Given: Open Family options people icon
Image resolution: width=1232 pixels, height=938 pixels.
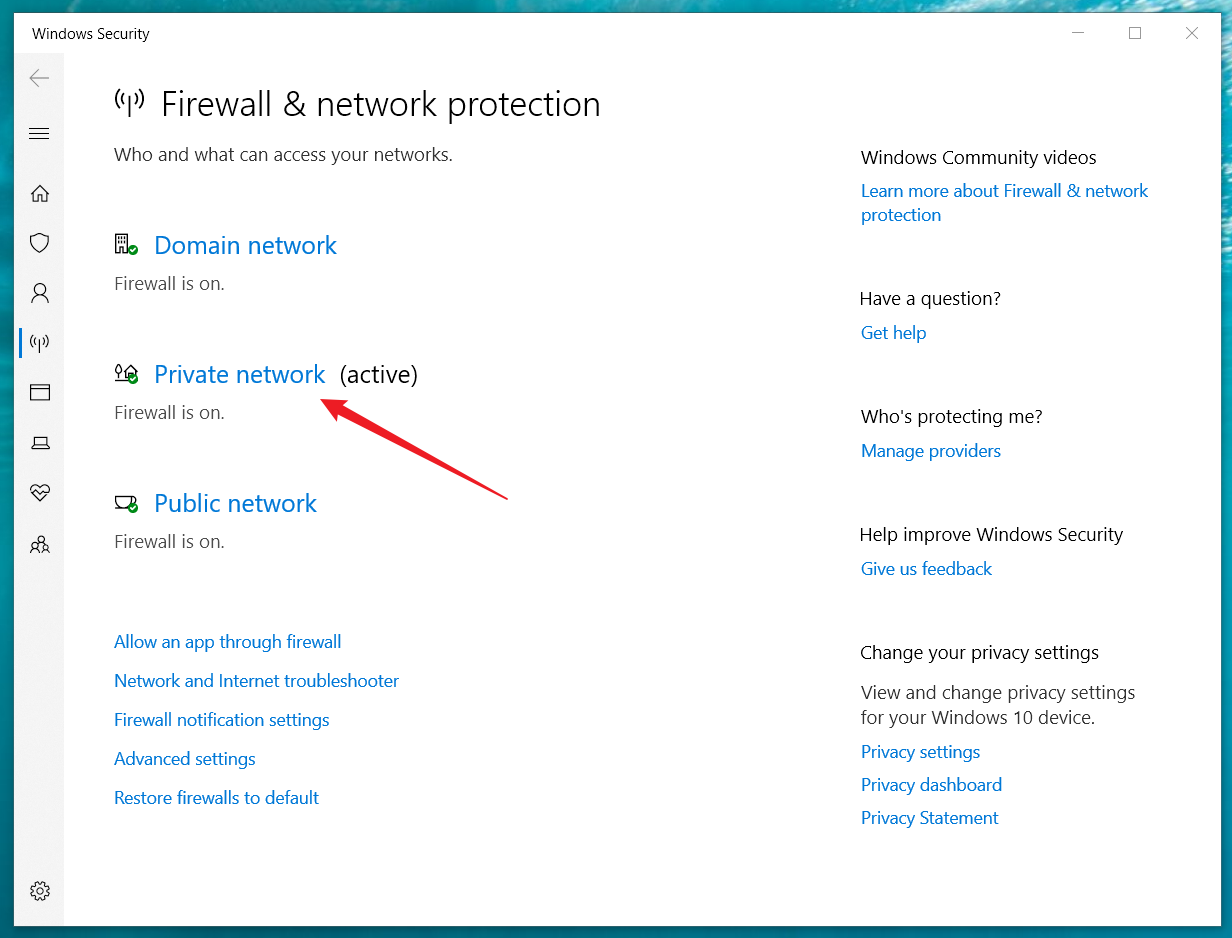Looking at the screenshot, I should (39, 545).
